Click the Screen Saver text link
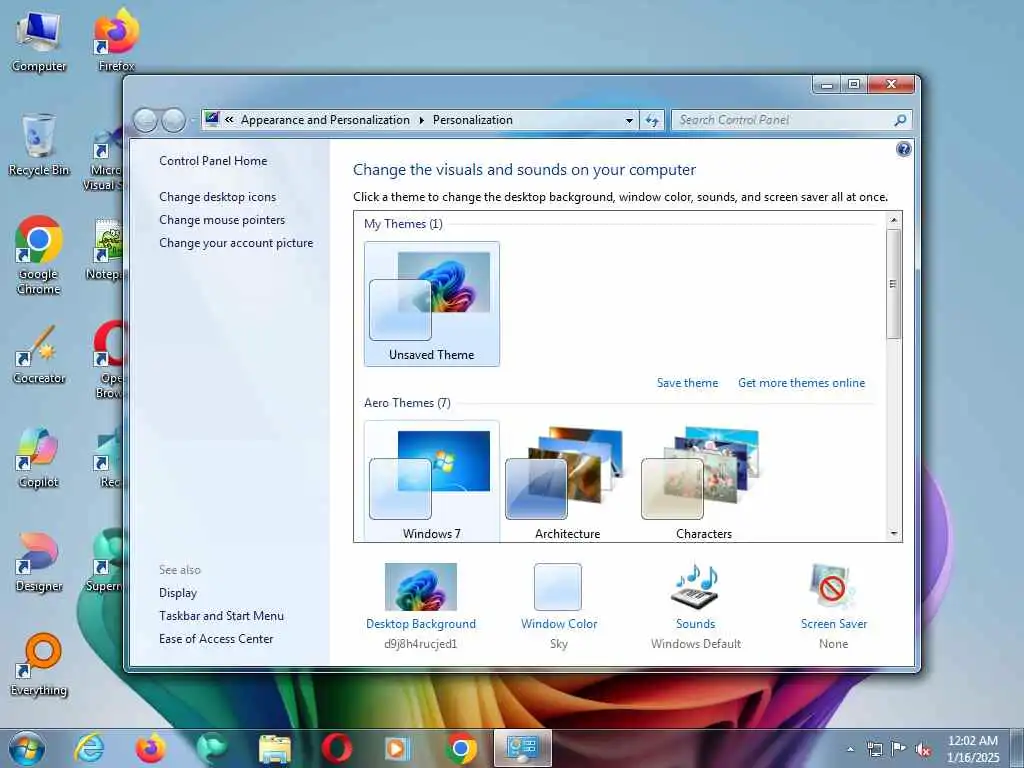1024x768 pixels. tap(834, 624)
